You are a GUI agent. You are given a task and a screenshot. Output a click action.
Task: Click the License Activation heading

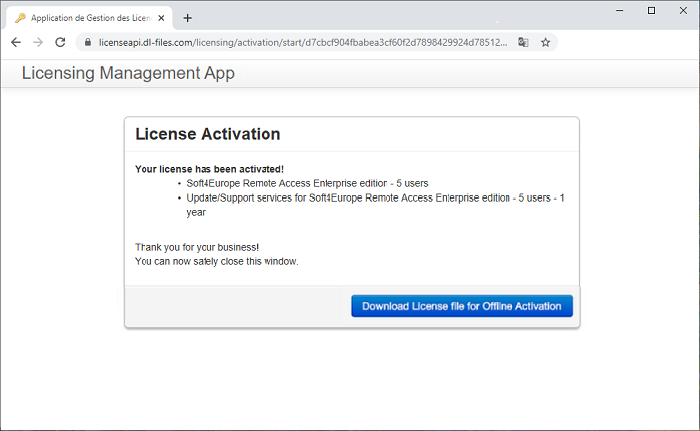pyautogui.click(x=208, y=134)
